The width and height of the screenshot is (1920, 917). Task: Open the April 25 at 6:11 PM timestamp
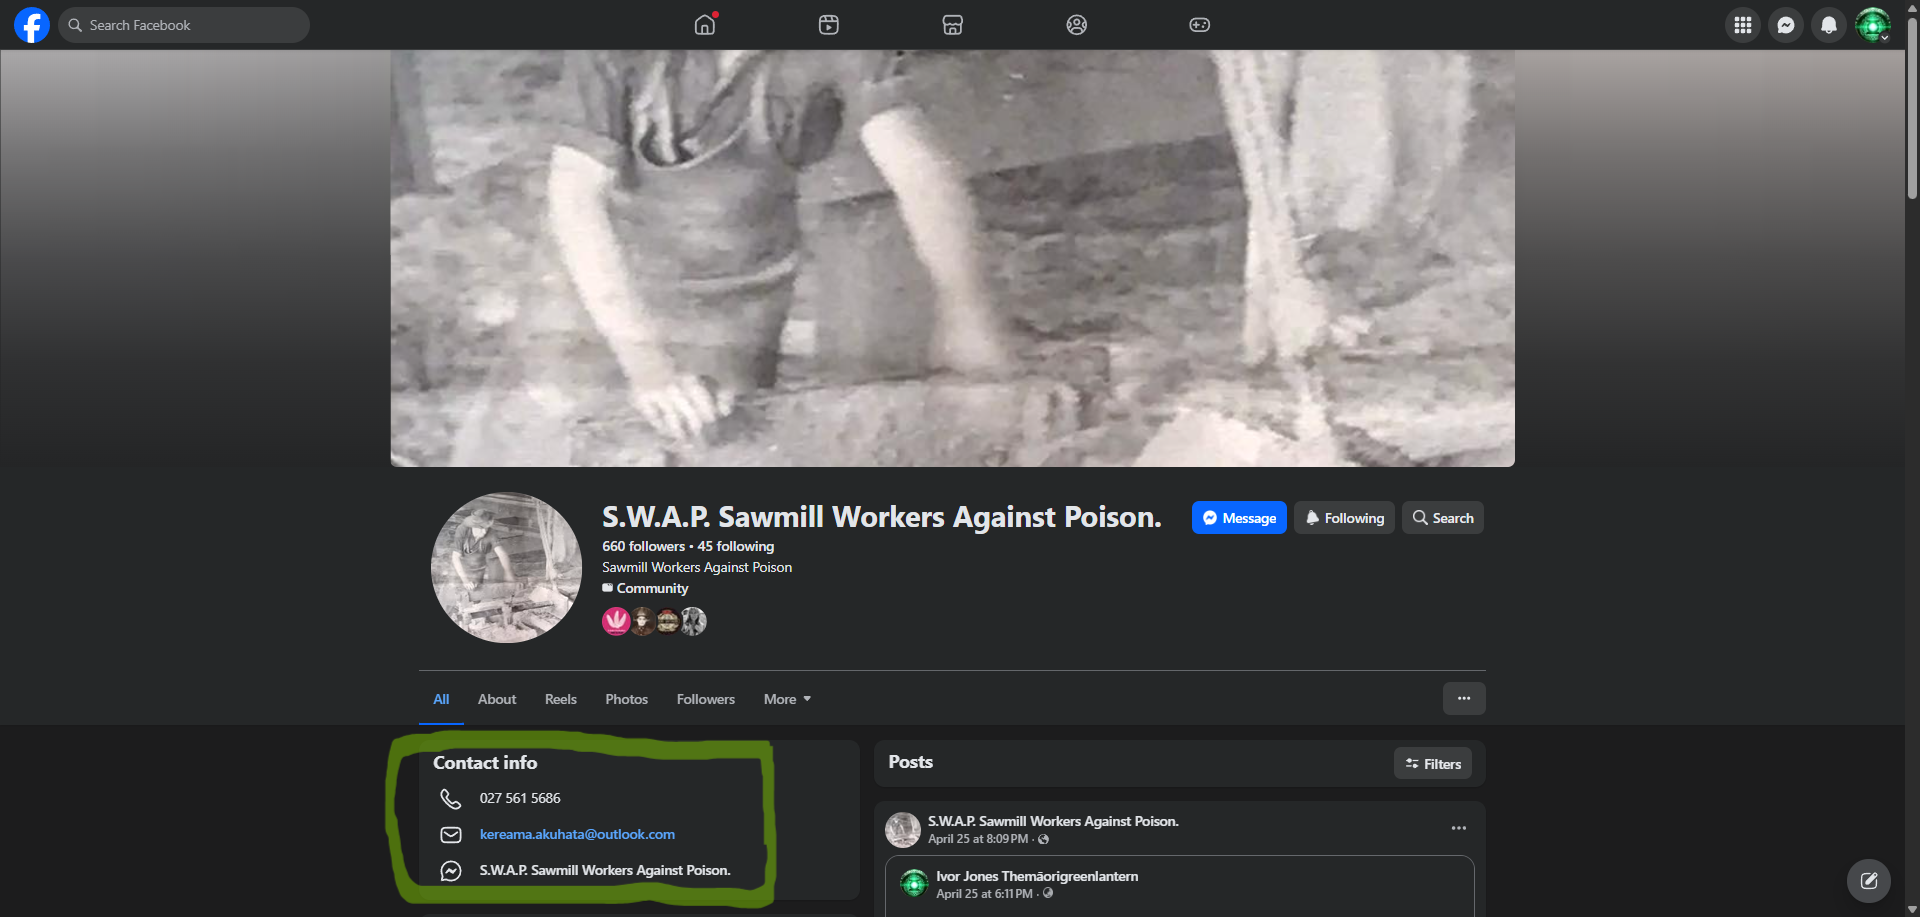(985, 894)
